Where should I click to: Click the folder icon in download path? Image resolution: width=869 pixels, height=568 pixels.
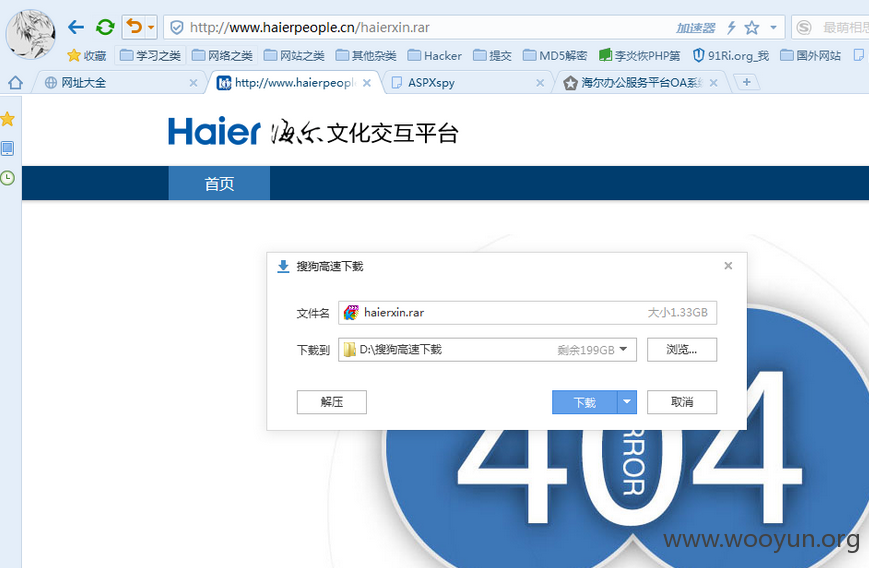350,350
